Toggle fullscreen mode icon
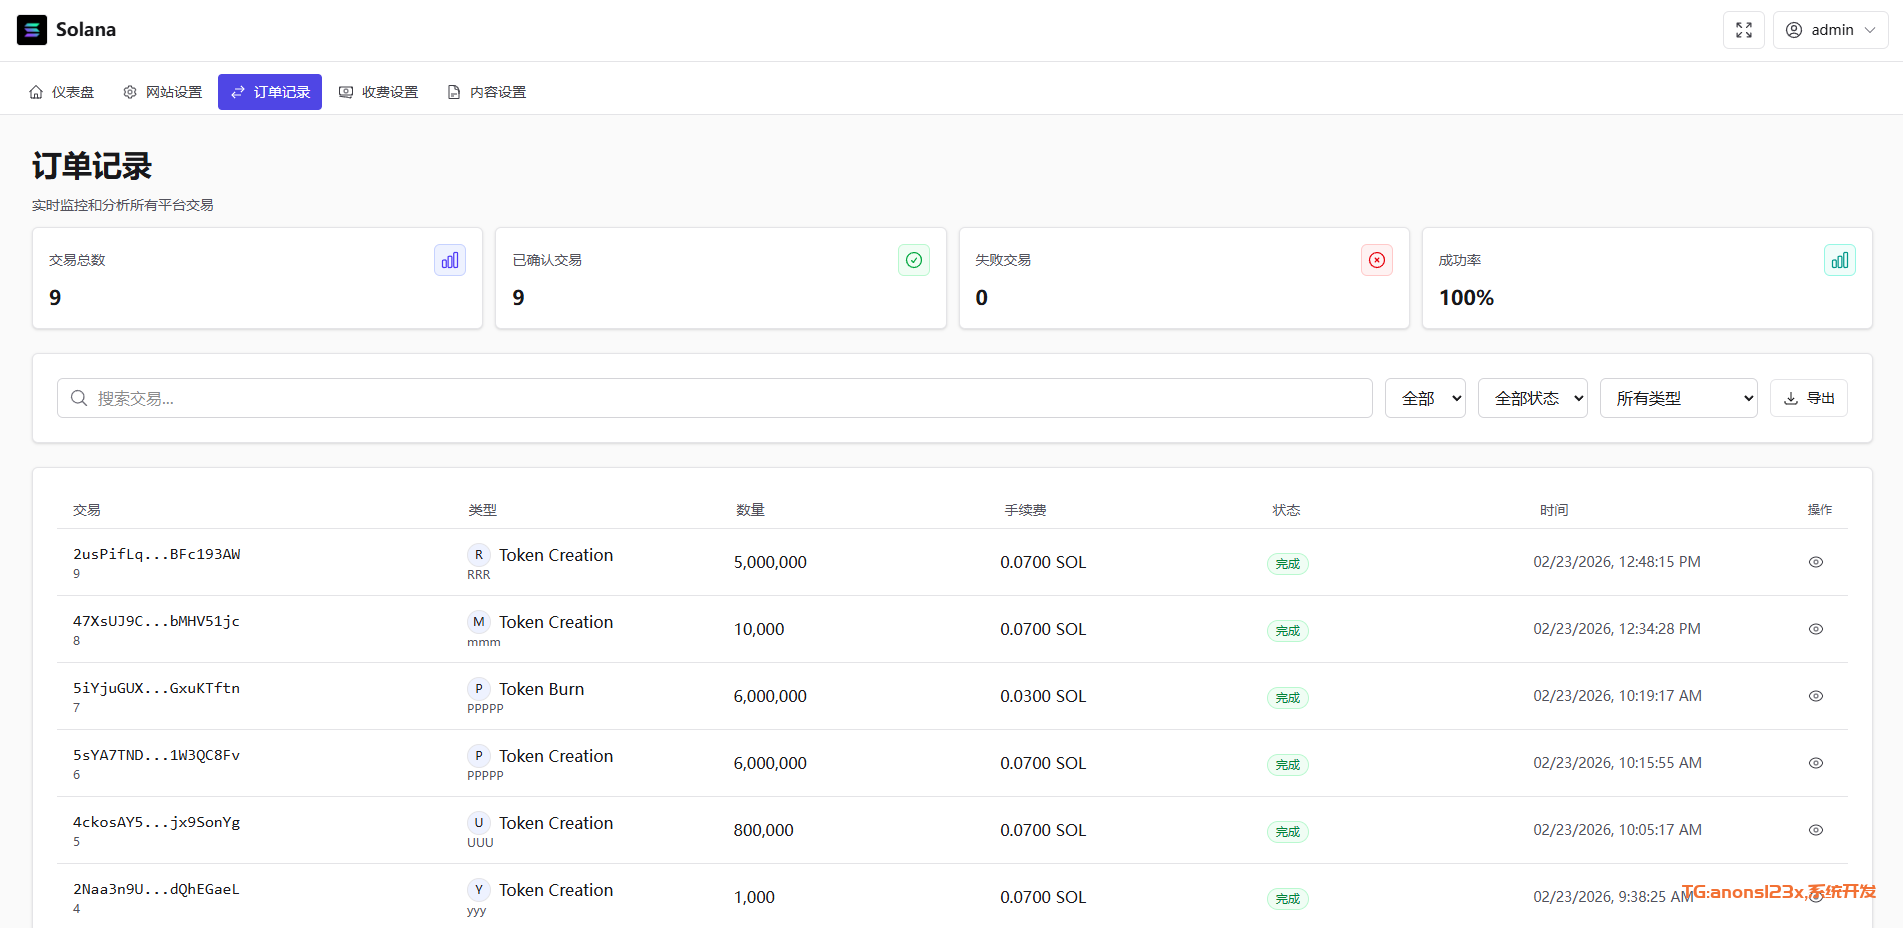Screen dimensions: 1903x928 pyautogui.click(x=1743, y=30)
